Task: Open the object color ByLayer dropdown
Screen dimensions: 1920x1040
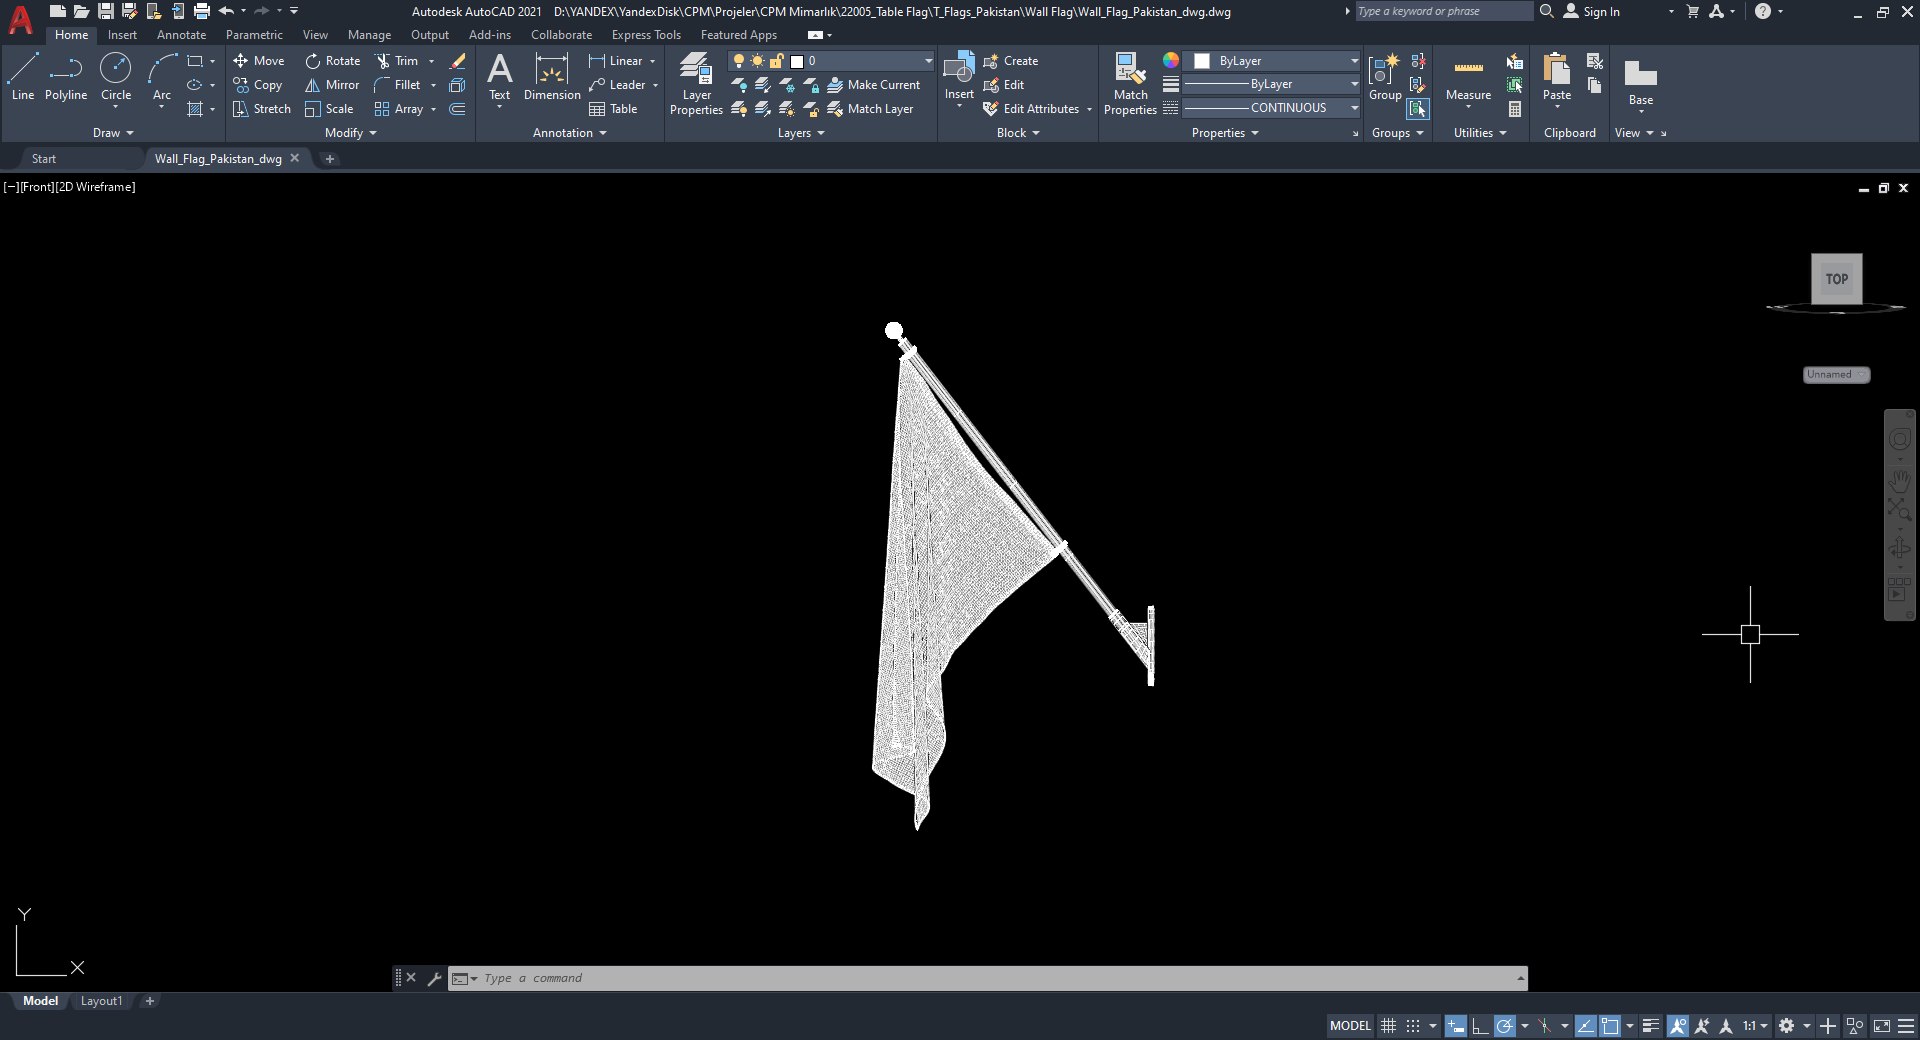Action: pyautogui.click(x=1271, y=61)
